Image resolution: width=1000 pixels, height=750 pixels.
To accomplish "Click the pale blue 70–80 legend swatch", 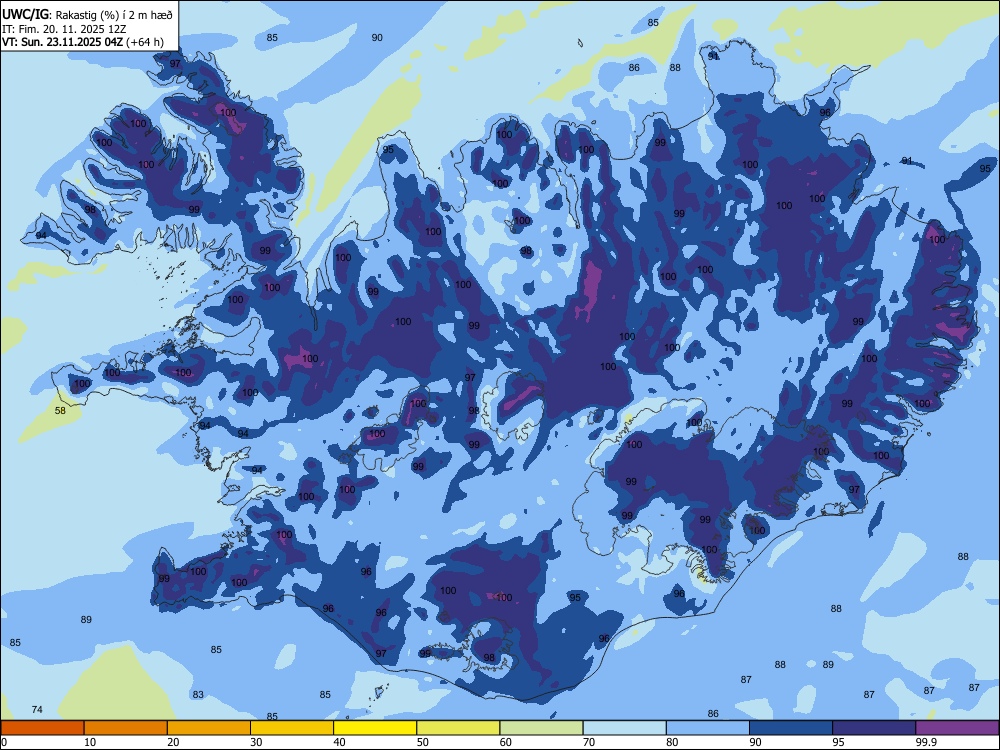I will (624, 728).
